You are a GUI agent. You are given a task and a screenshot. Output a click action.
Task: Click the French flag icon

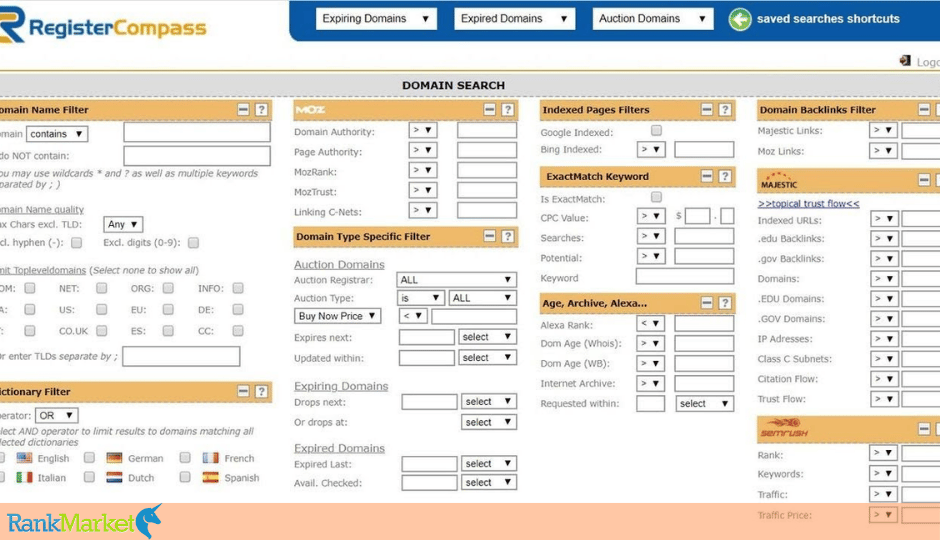click(x=210, y=458)
